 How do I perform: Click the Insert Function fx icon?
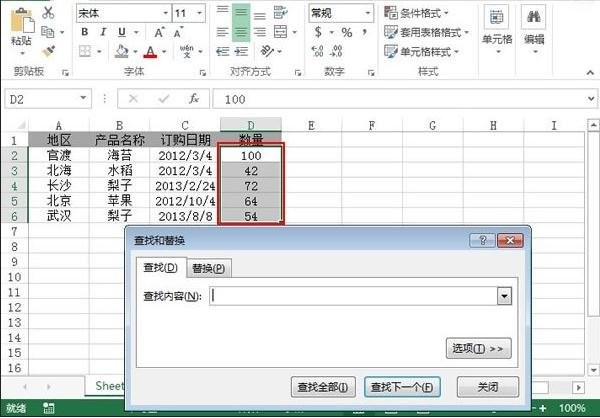(193, 99)
